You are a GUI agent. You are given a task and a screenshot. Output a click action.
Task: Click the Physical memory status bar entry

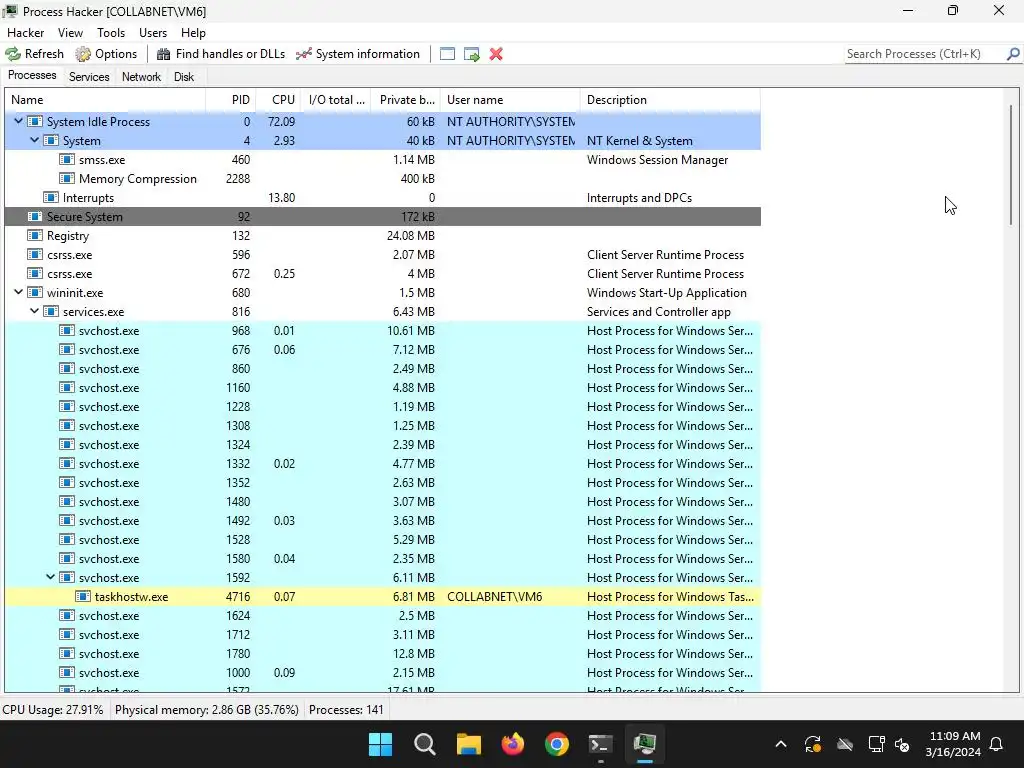[206, 709]
